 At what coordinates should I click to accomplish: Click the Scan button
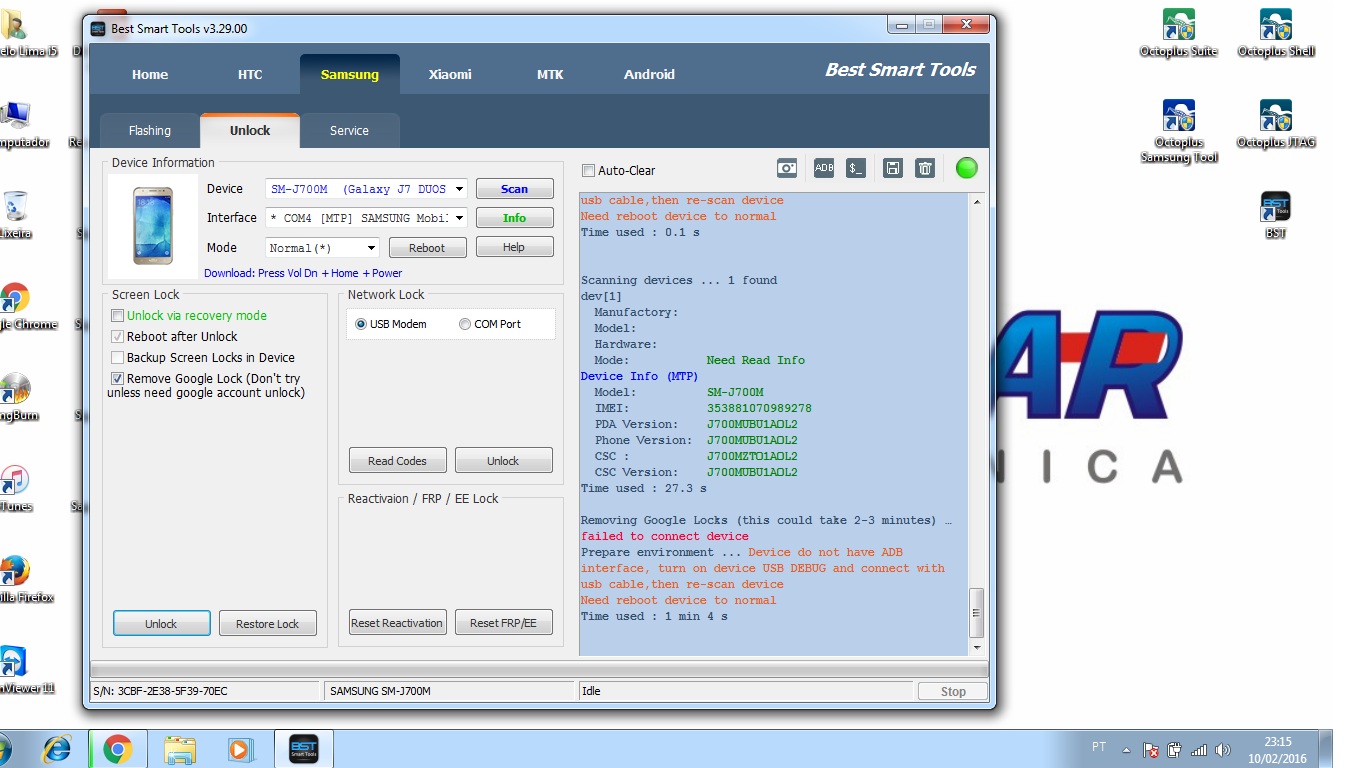[514, 189]
